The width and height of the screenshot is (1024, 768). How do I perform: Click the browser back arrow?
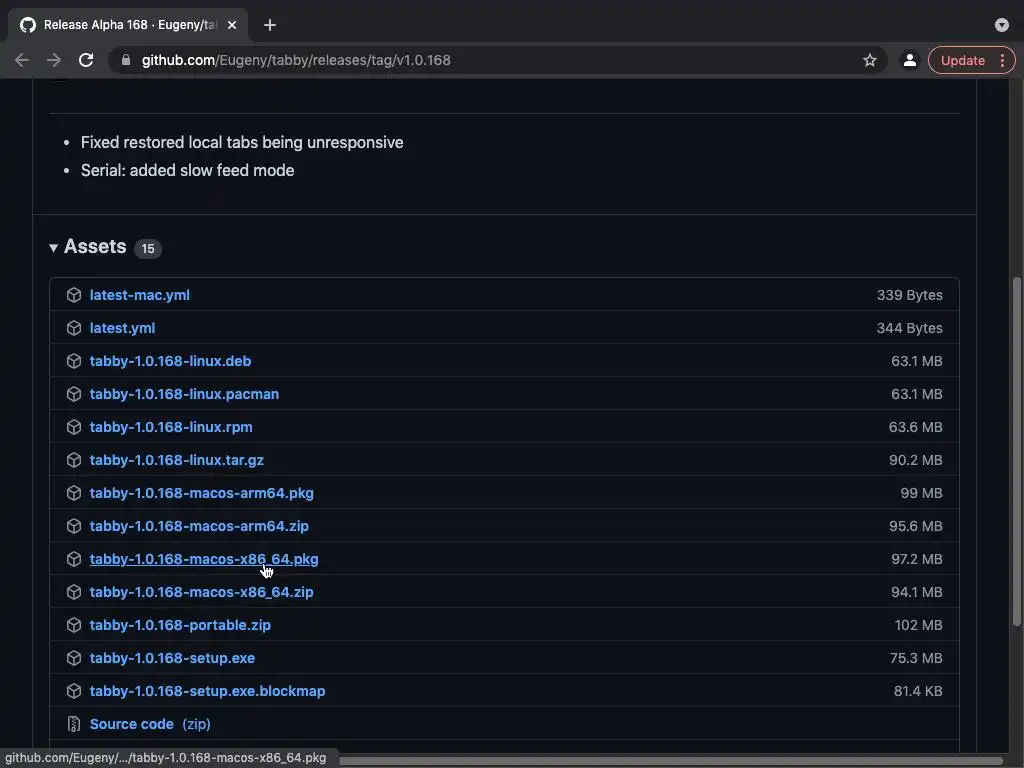22,60
